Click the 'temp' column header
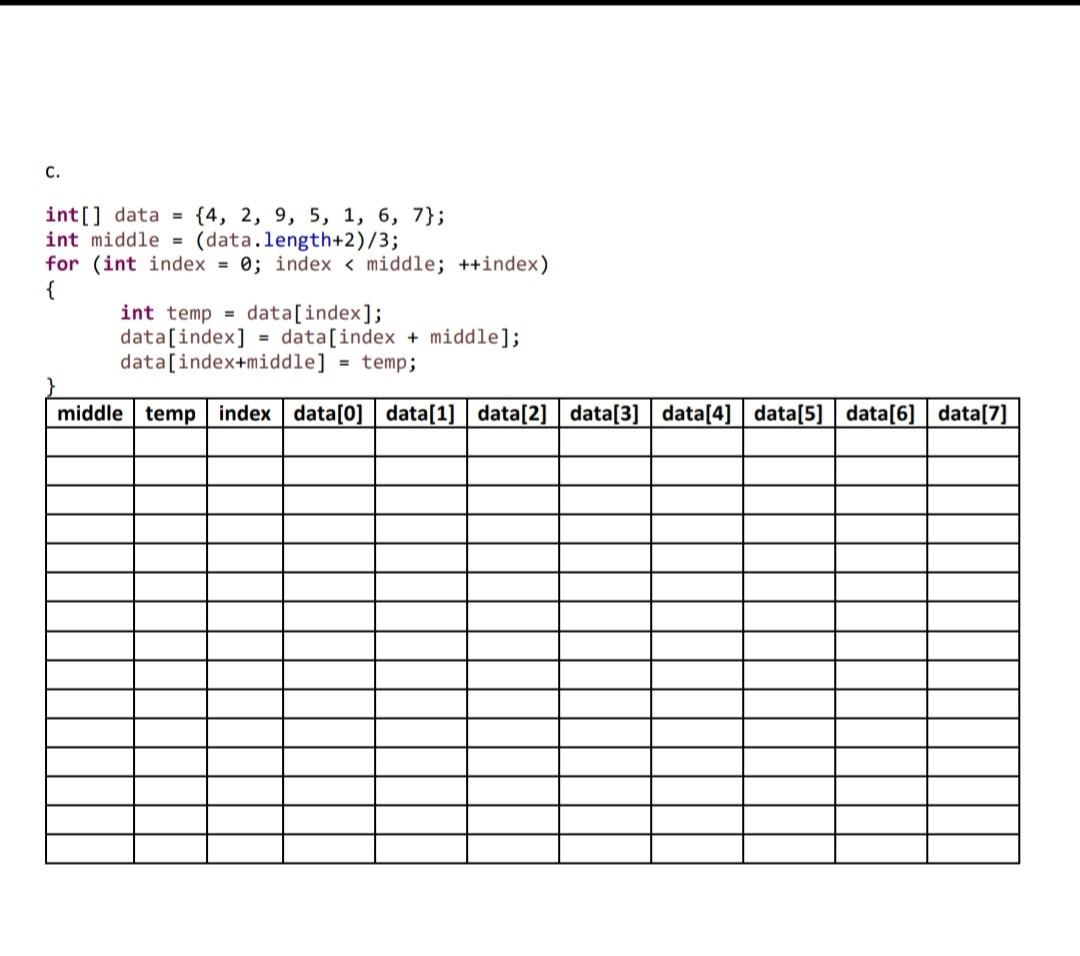The image size is (1080, 956). (169, 413)
